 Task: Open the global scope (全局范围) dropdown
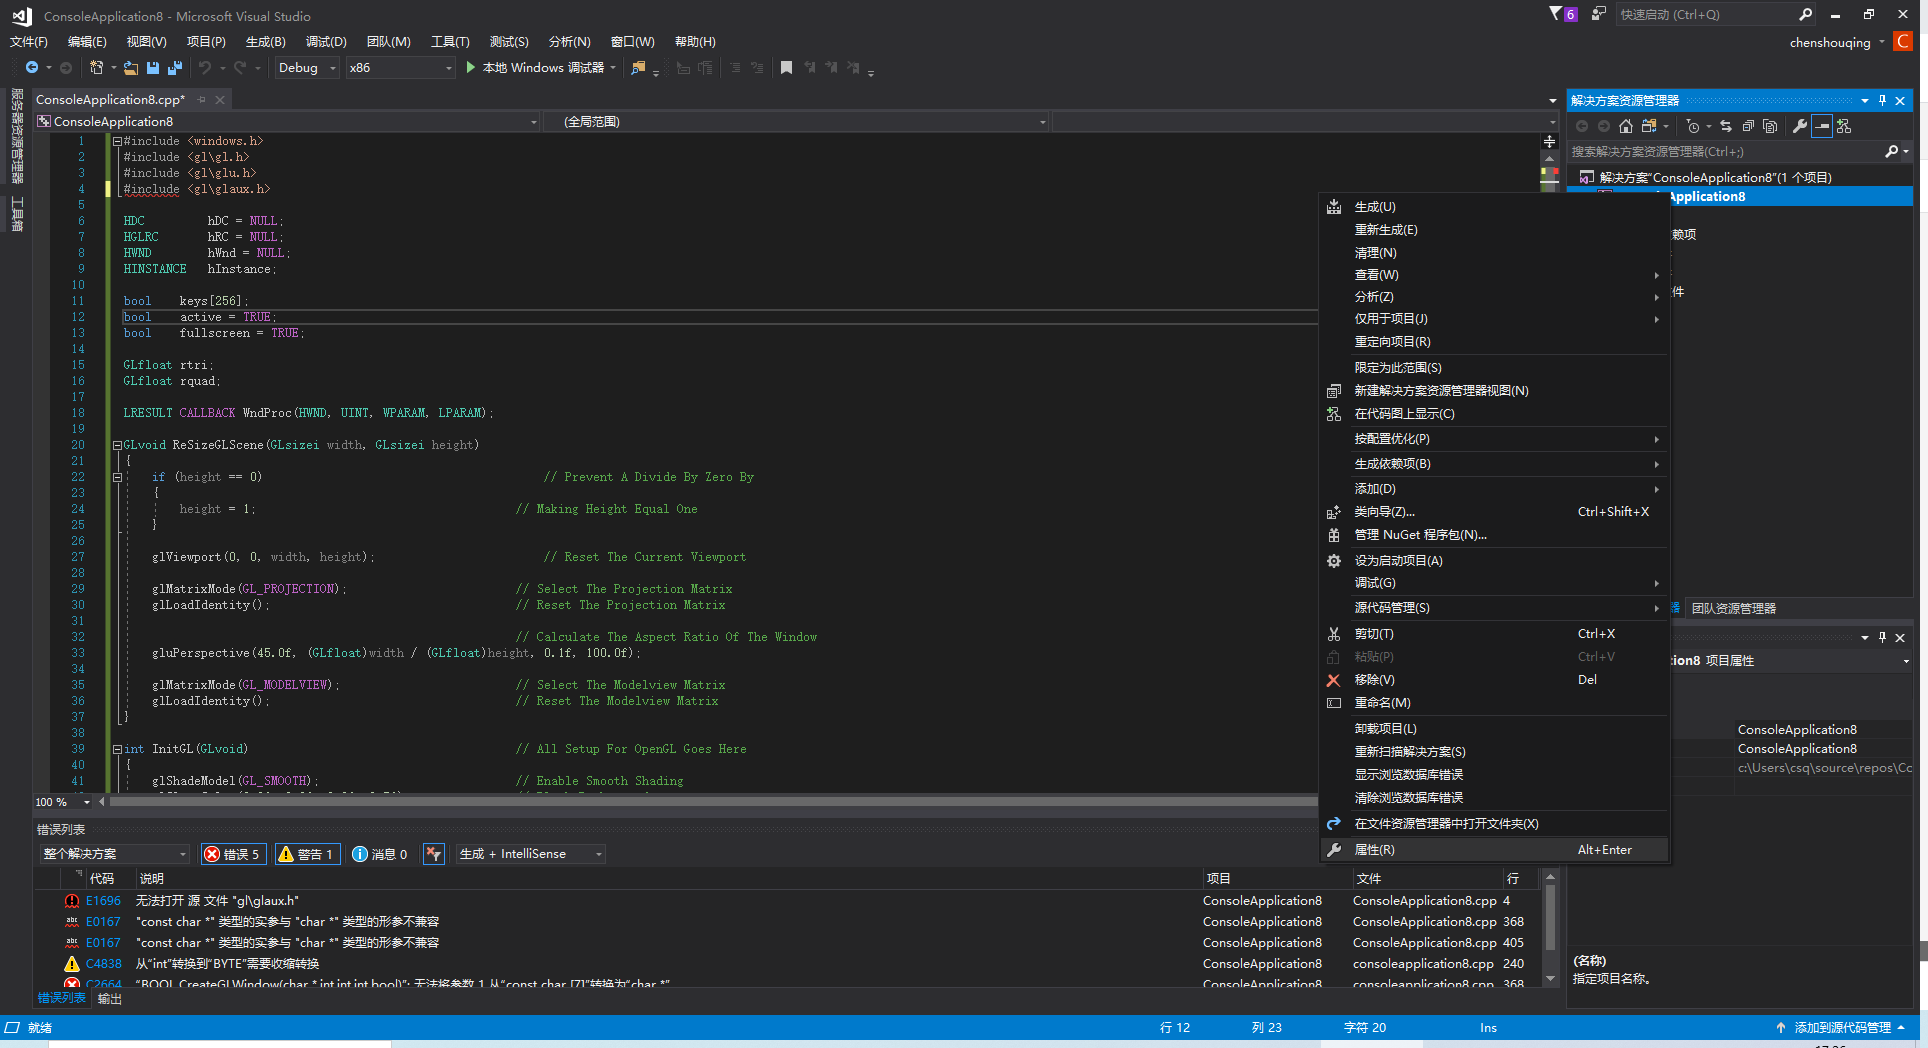coord(795,122)
